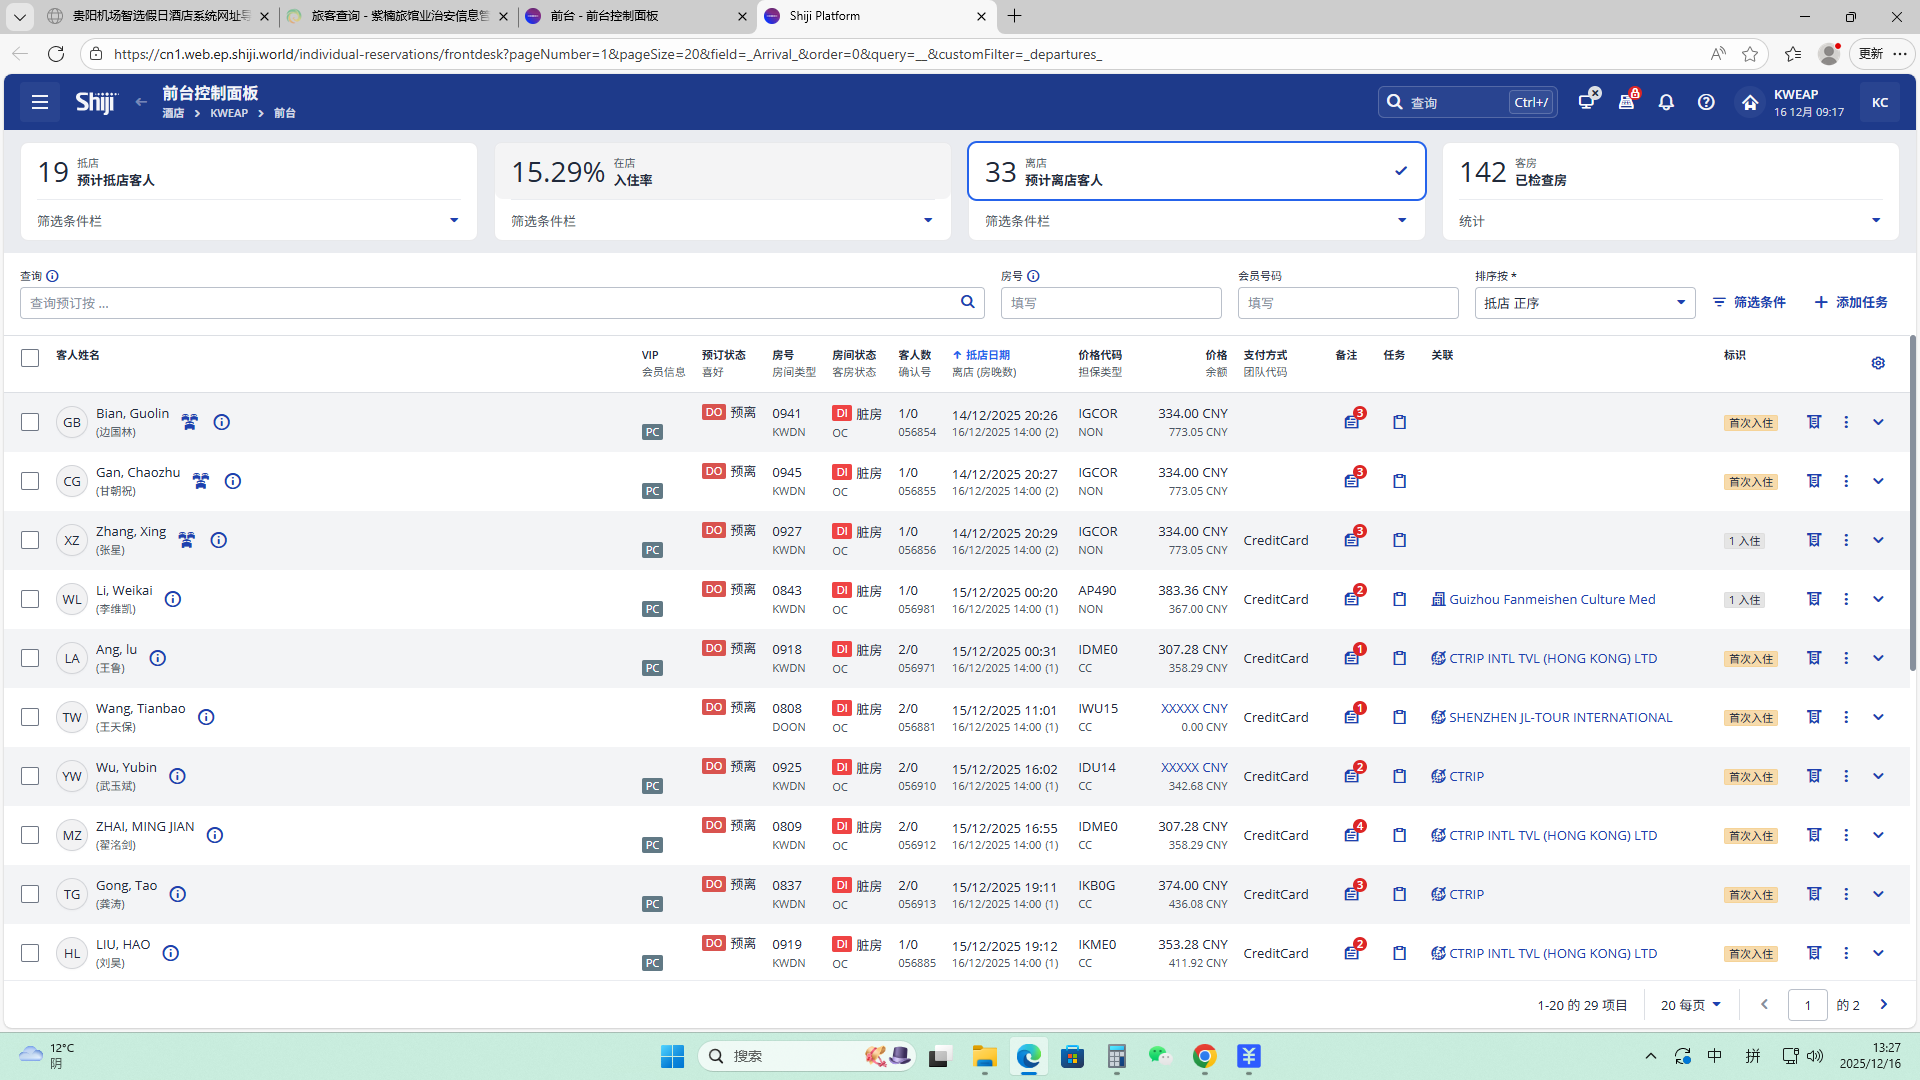This screenshot has width=1920, height=1080.
Task: Select the checkbox for LIU, HAO
Action: coord(30,953)
